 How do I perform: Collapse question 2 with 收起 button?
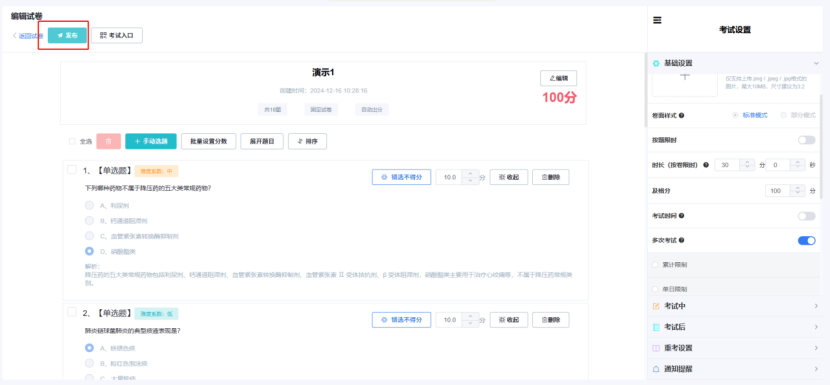pyautogui.click(x=509, y=320)
